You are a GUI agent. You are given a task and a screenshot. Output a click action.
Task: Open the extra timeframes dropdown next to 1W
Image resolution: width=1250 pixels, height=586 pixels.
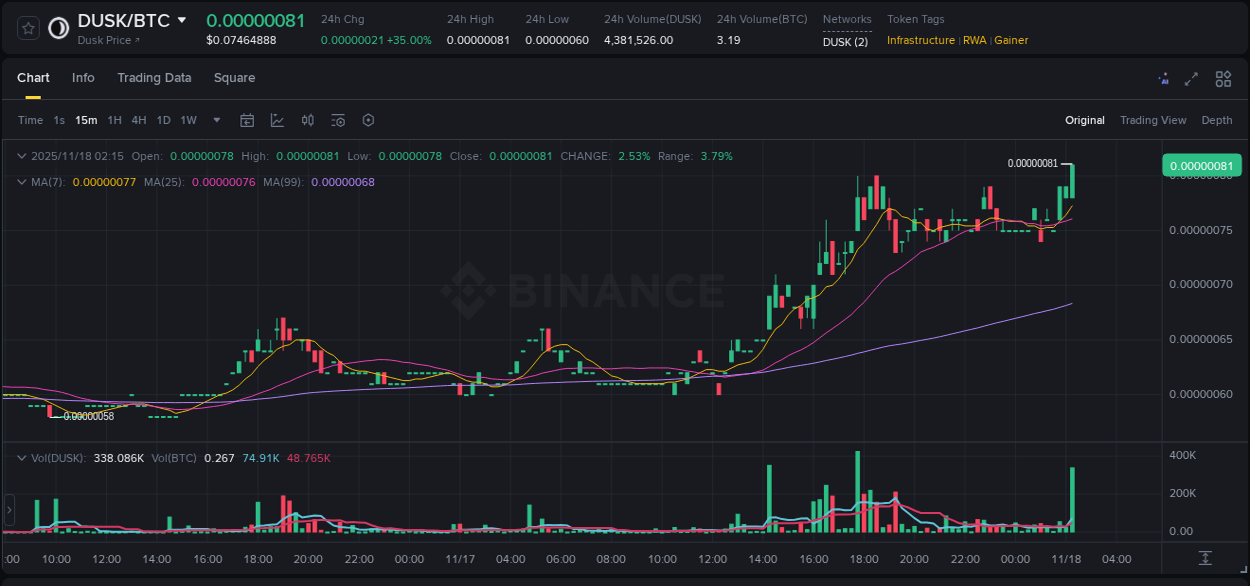(x=215, y=120)
